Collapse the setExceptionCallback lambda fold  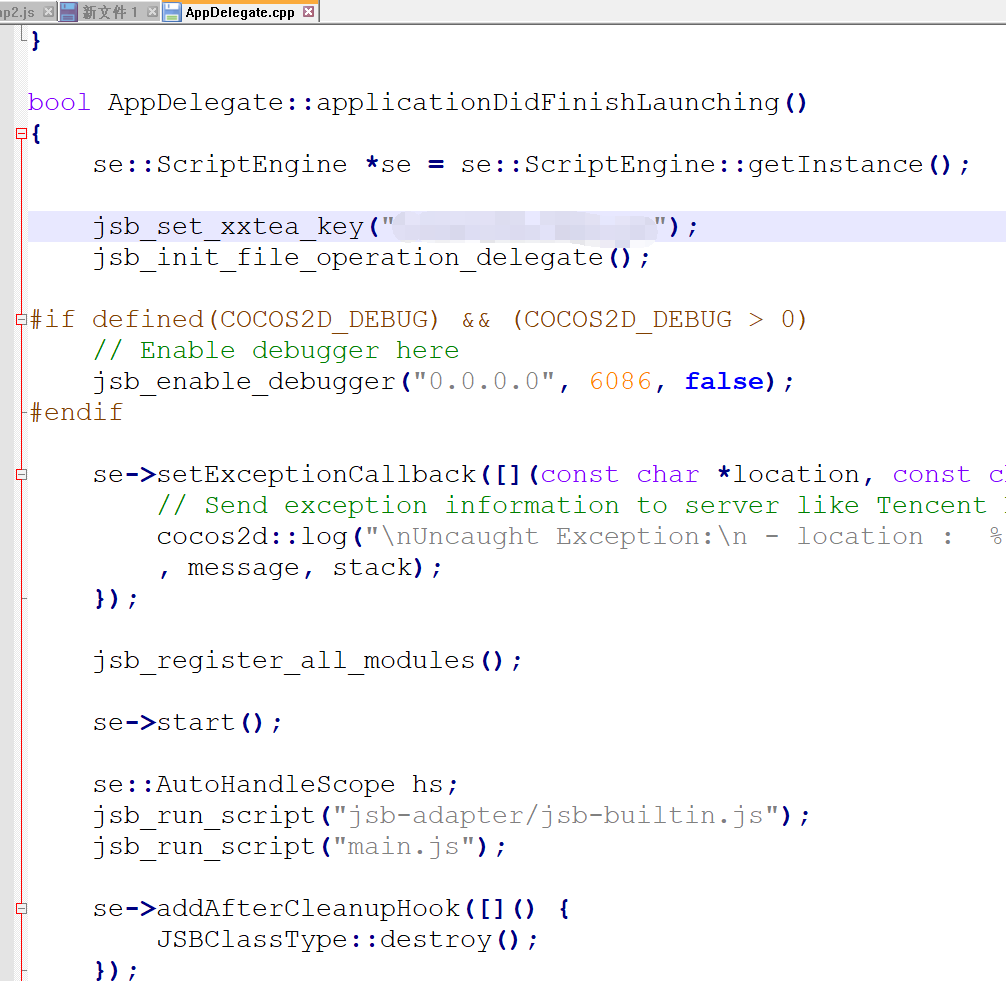click(21, 474)
